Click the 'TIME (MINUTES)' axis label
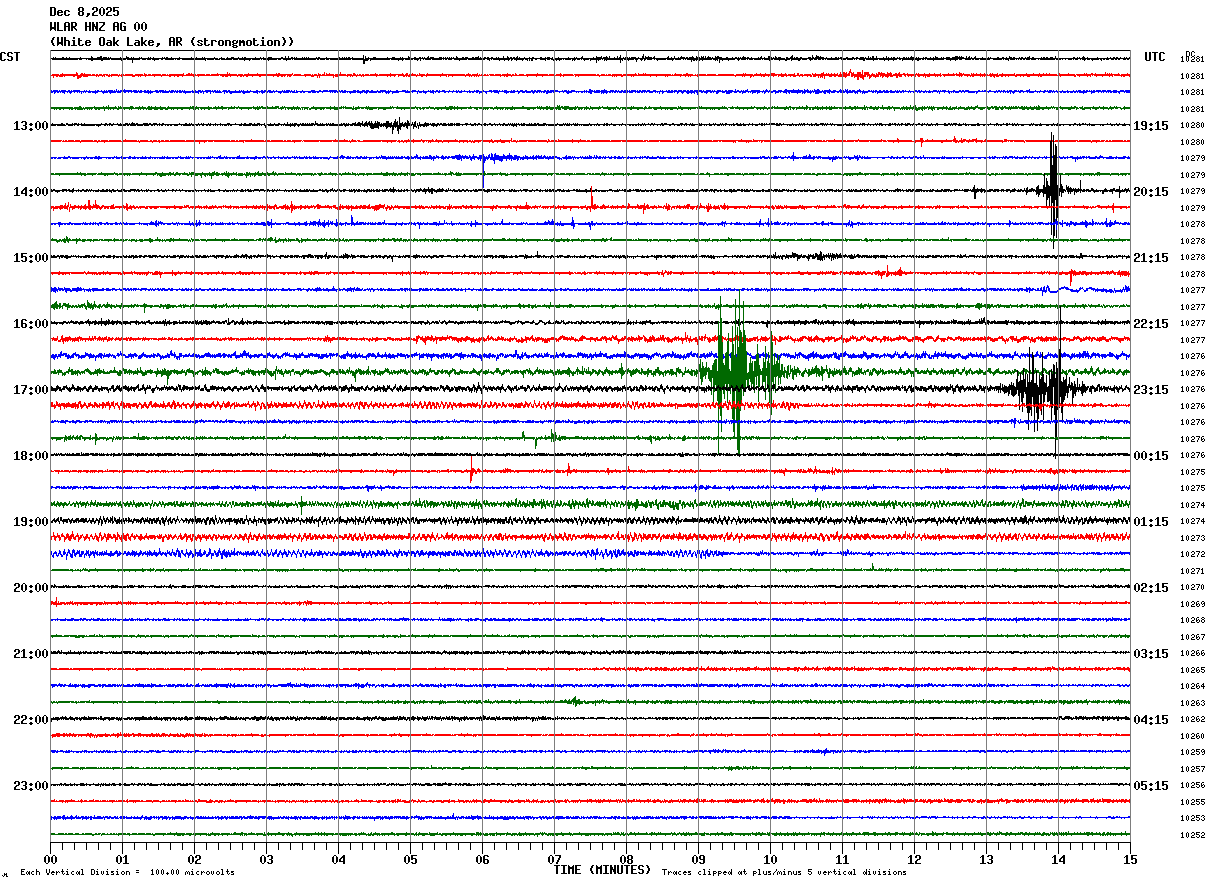 click(x=602, y=870)
